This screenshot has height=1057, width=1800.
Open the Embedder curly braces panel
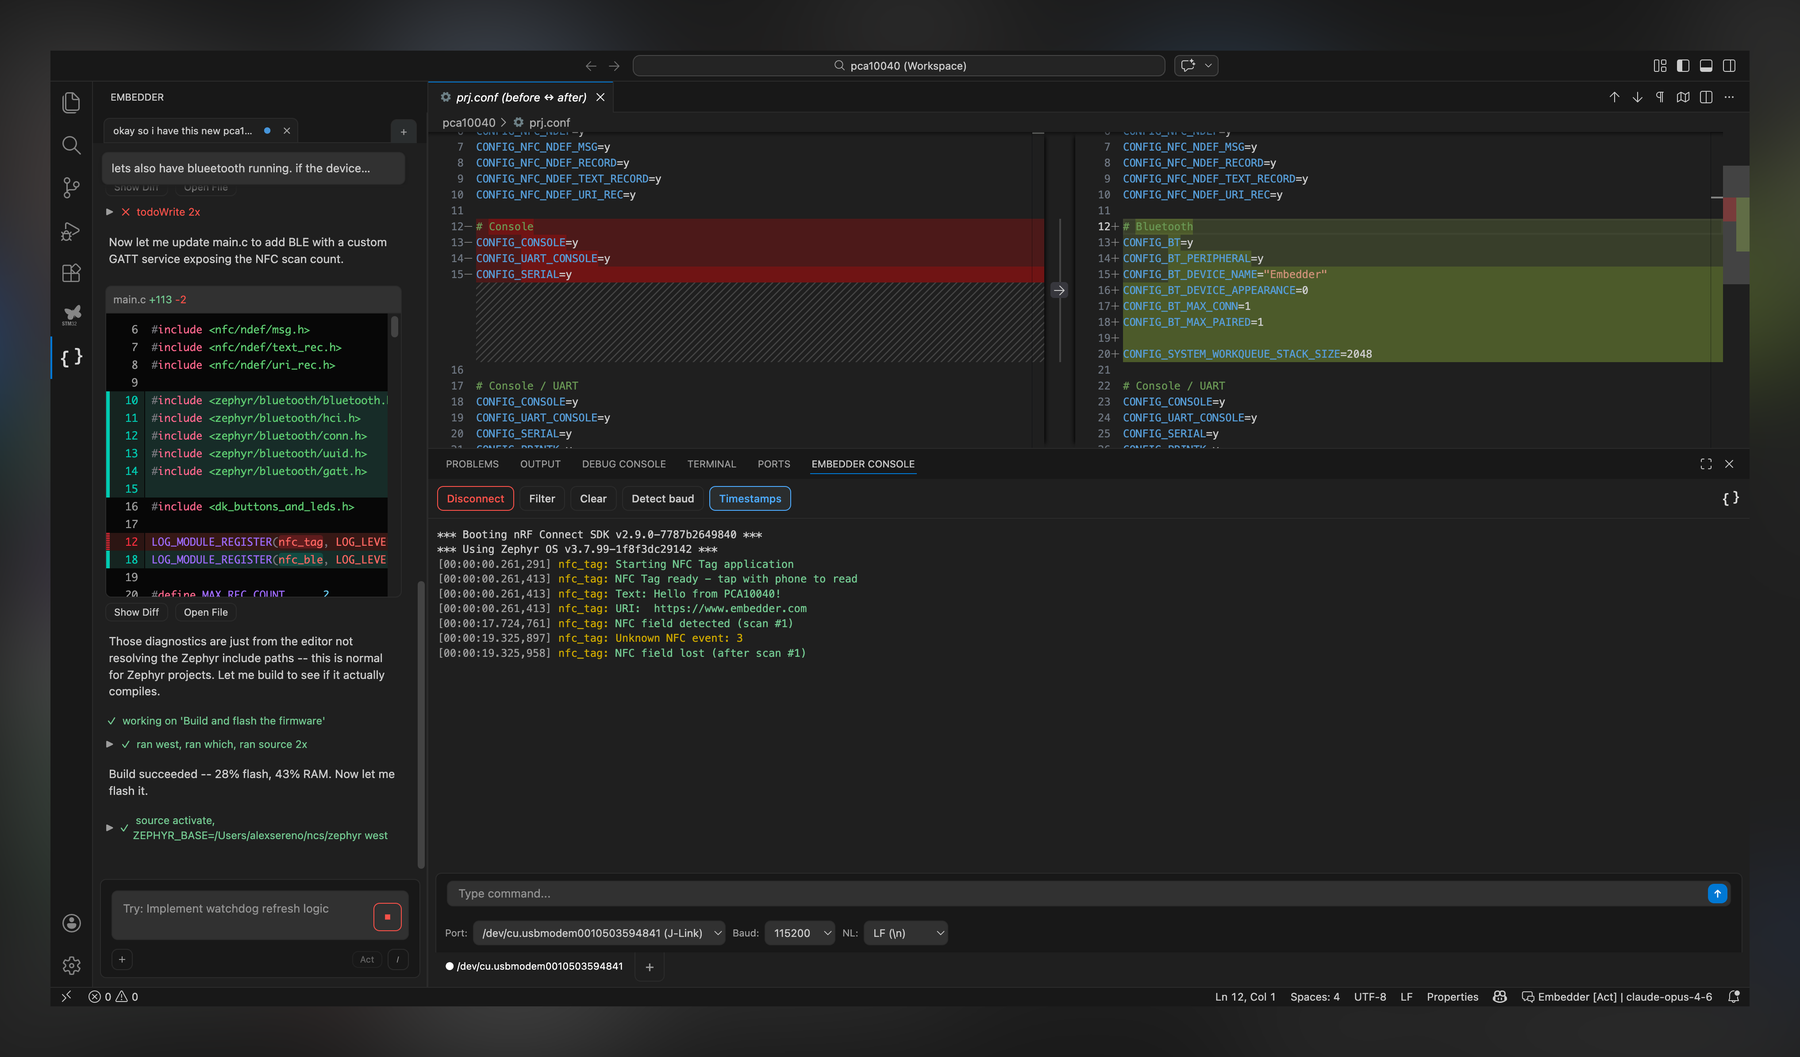[x=71, y=357]
